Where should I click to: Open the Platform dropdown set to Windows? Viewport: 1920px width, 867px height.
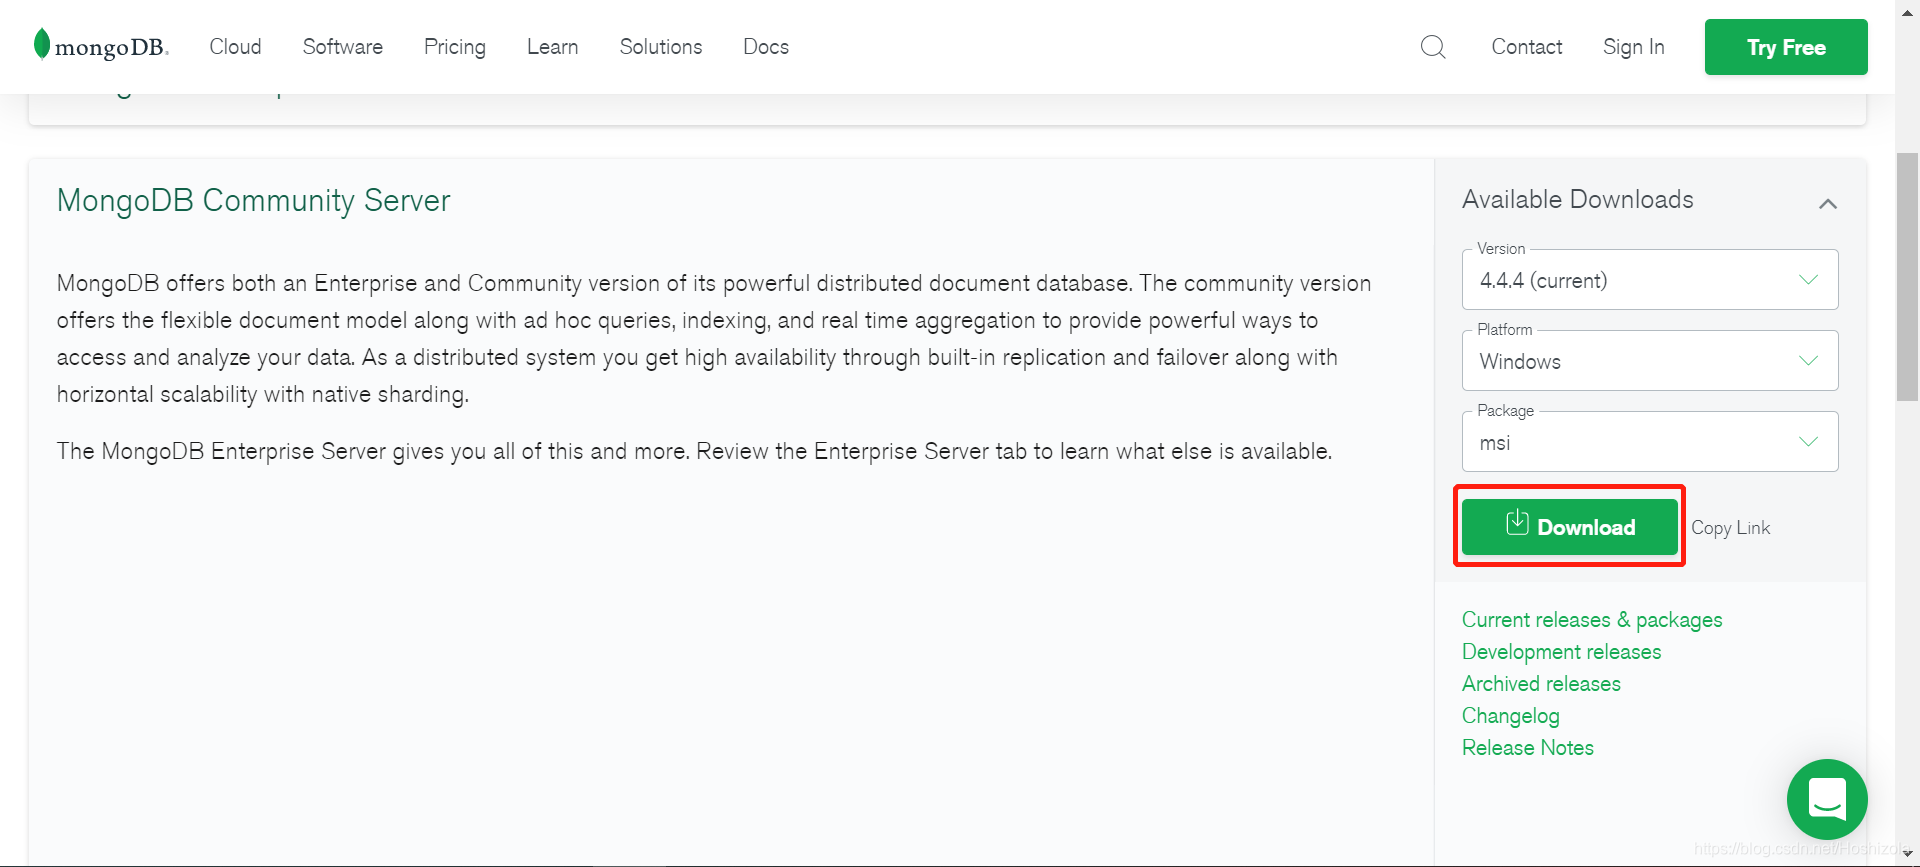(x=1650, y=361)
